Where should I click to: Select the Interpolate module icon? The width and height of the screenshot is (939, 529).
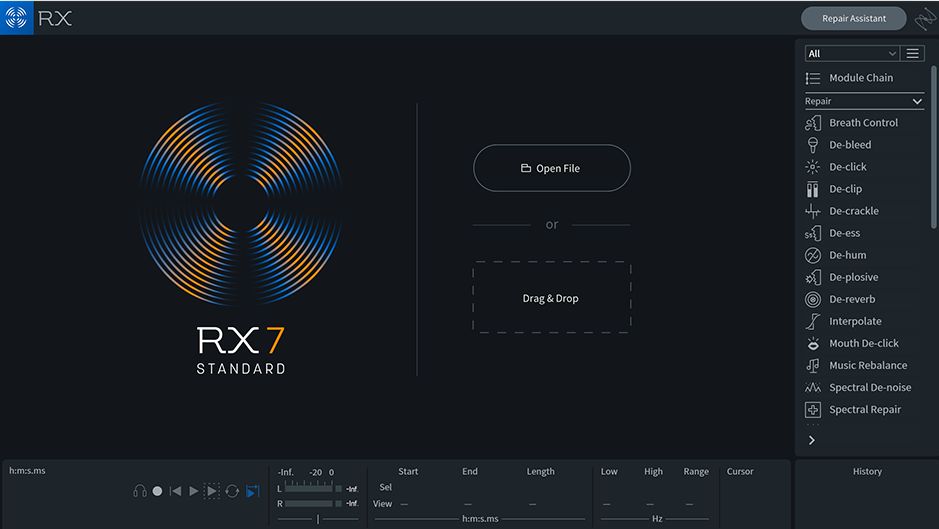(x=813, y=321)
